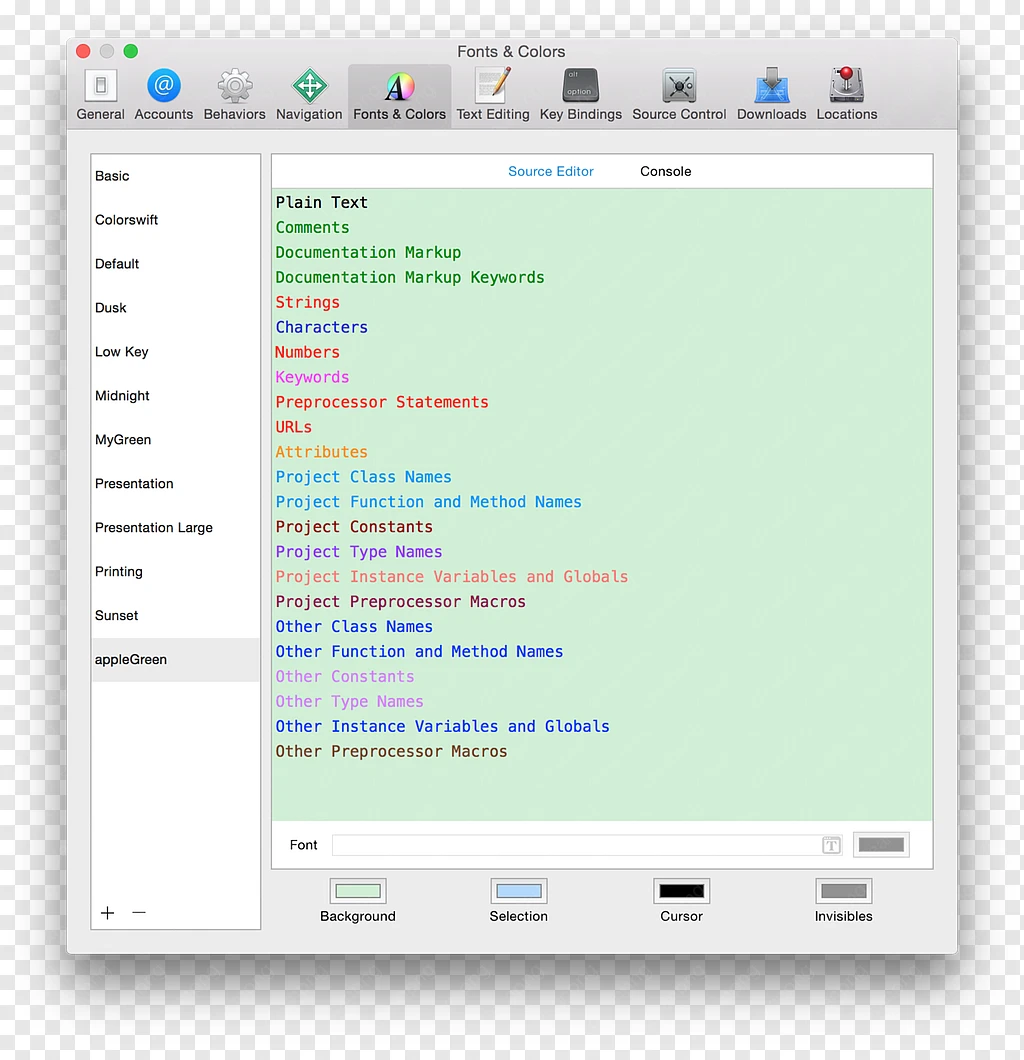Select the Strings syntax row

coord(602,303)
